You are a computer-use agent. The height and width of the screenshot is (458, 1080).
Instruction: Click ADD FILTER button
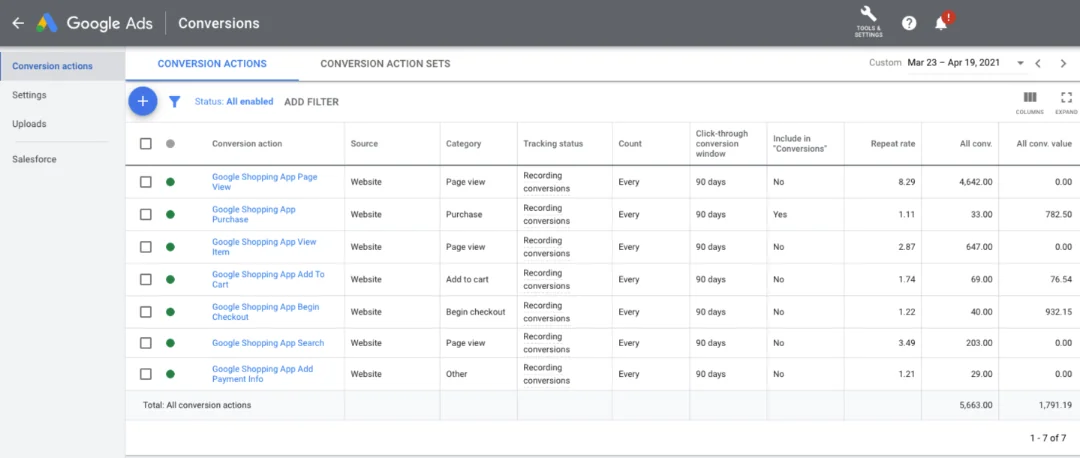pos(311,102)
